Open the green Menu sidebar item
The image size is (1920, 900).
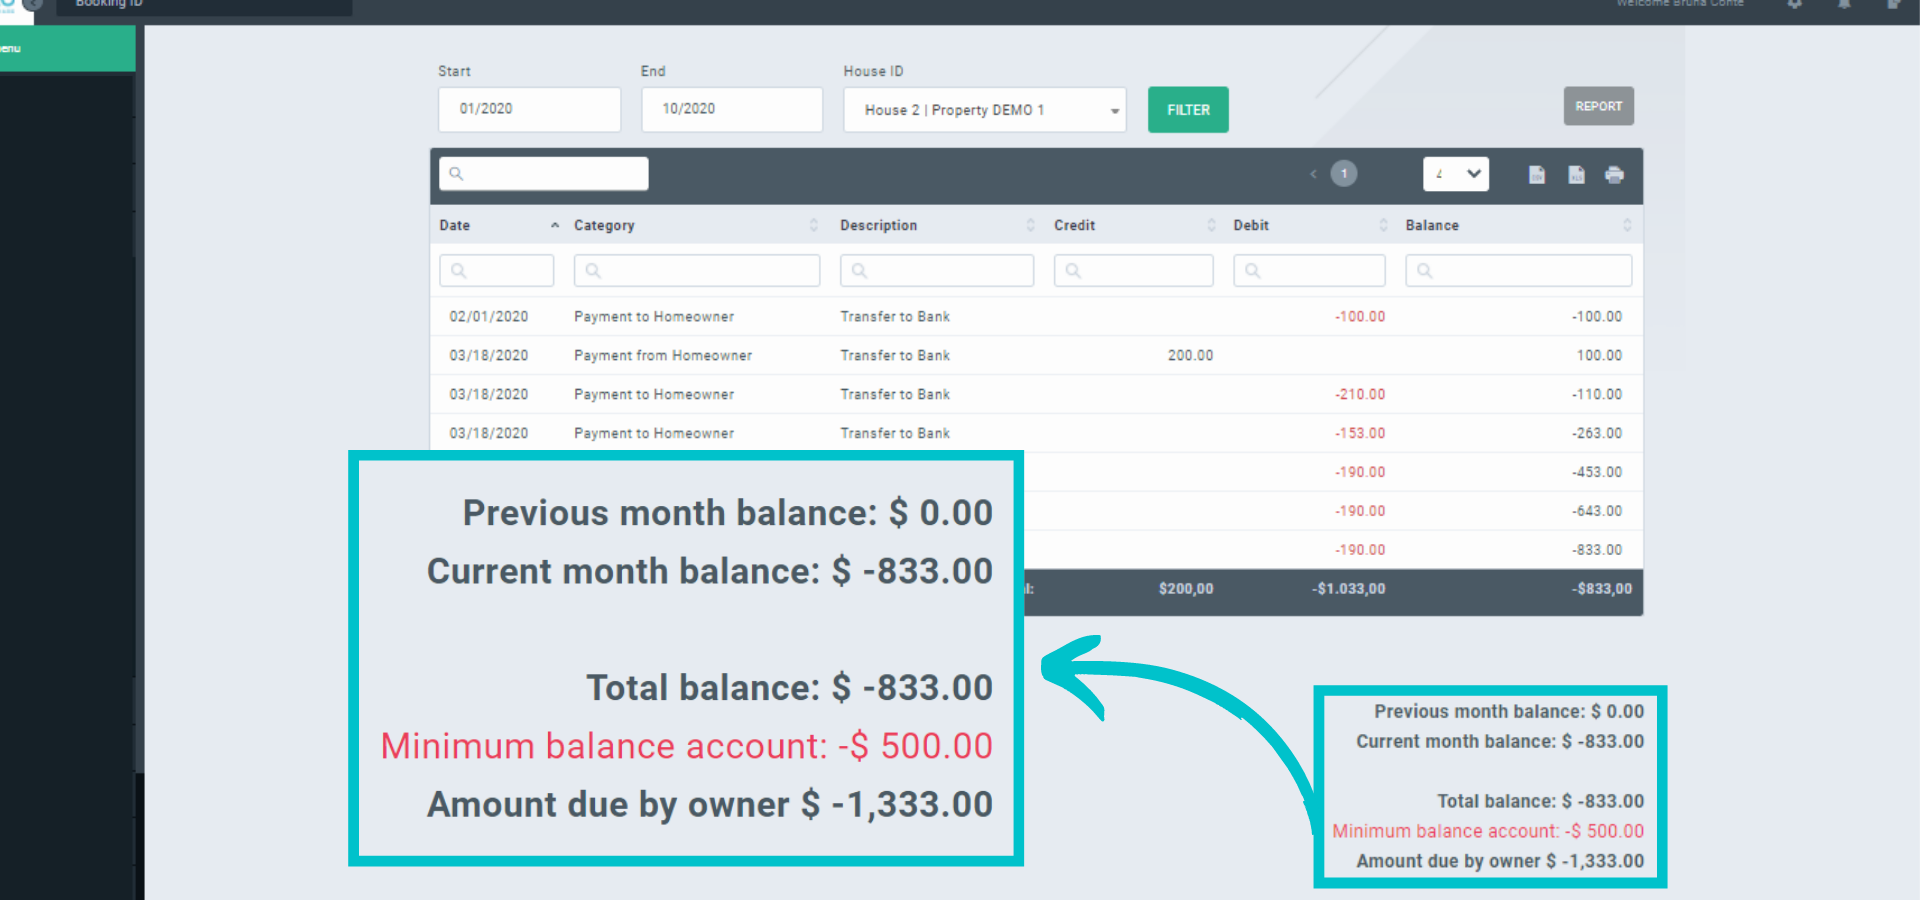click(66, 48)
